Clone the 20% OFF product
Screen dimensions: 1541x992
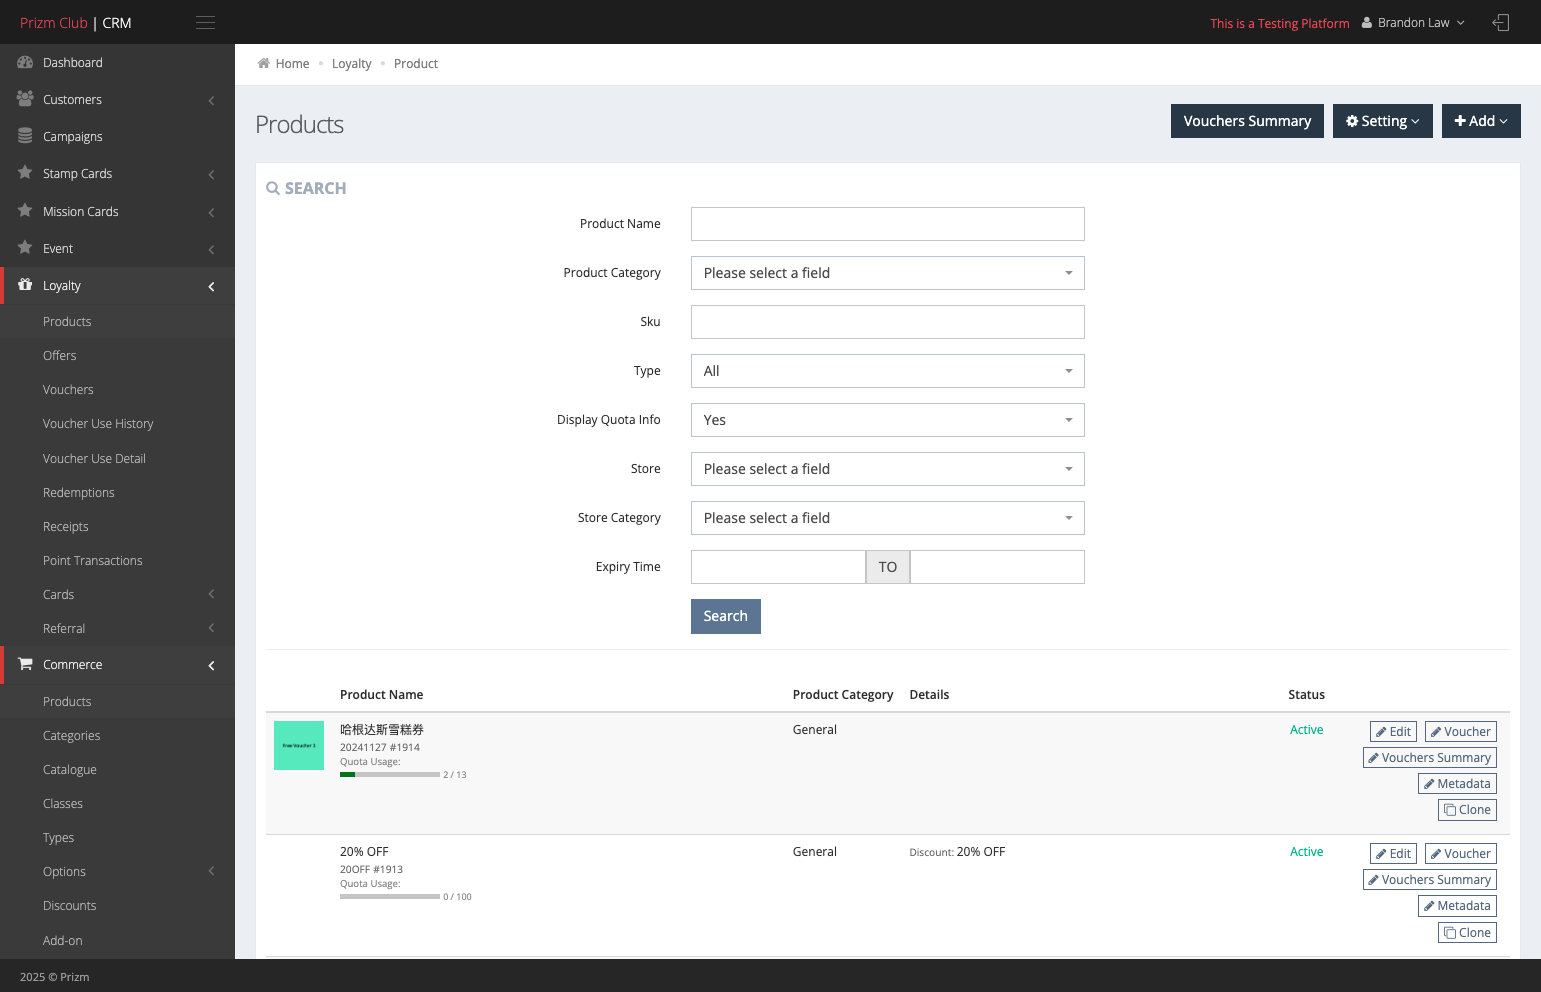pyautogui.click(x=1467, y=932)
